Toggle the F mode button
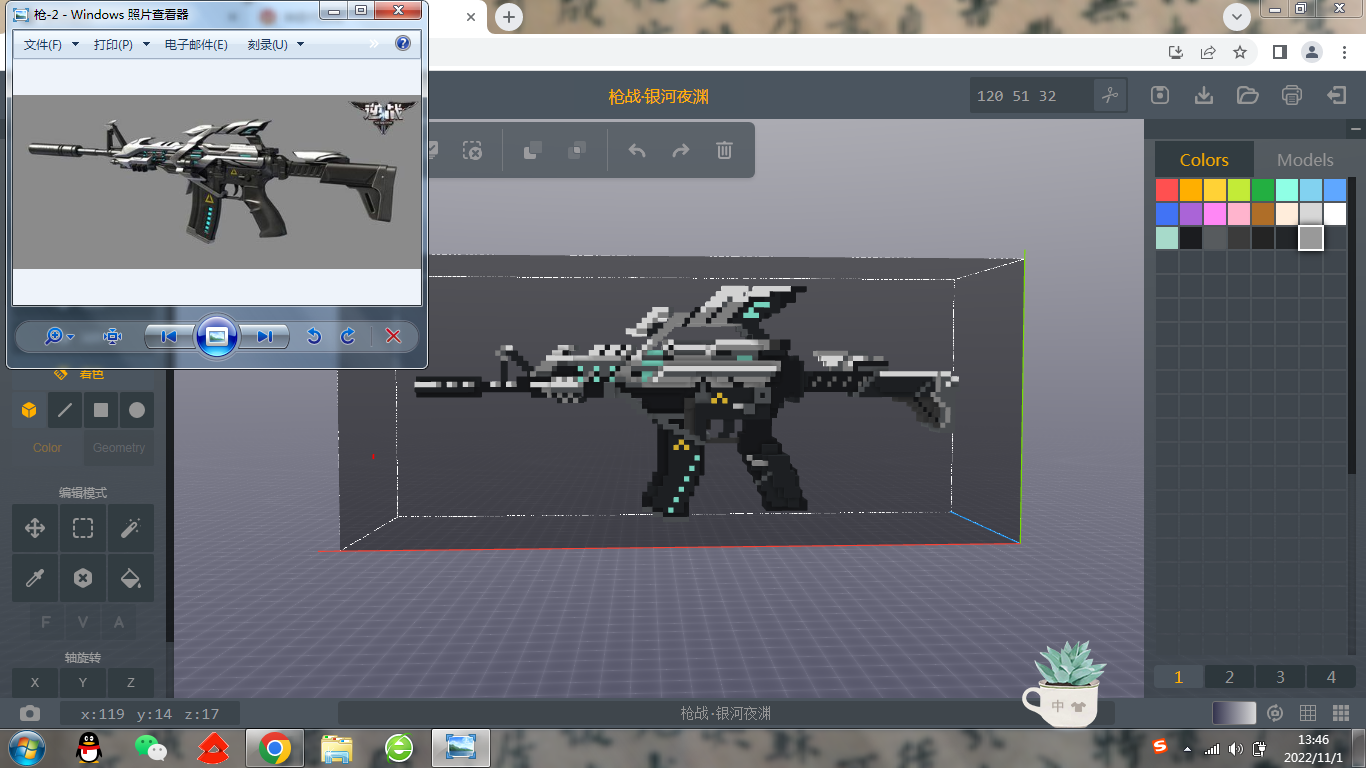Screen dimensions: 1366x768 coord(46,623)
